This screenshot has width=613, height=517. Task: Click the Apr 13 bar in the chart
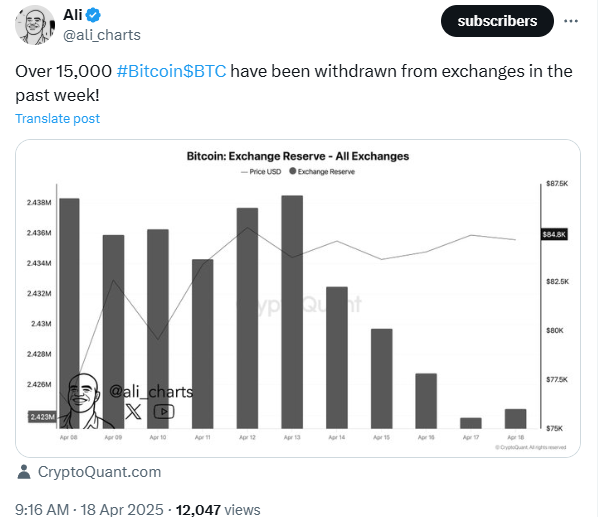click(x=292, y=312)
